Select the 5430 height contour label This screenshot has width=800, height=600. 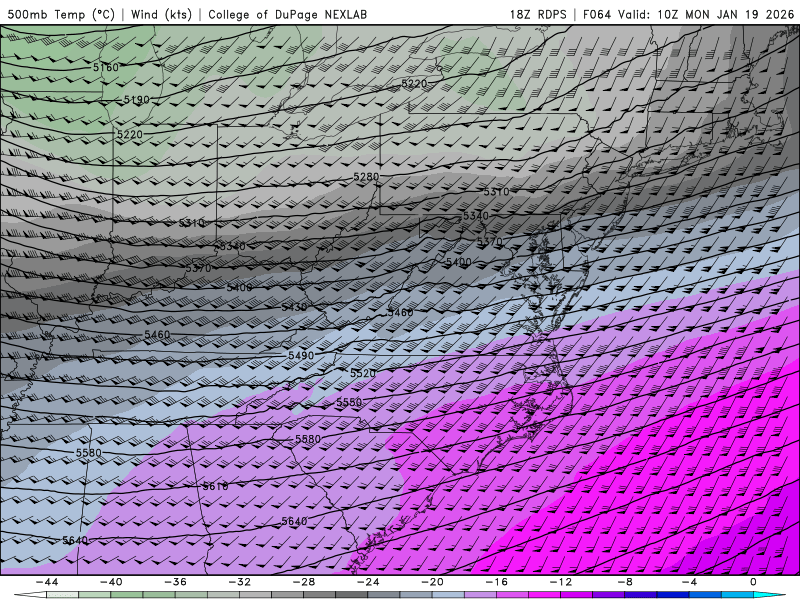[x=294, y=307]
